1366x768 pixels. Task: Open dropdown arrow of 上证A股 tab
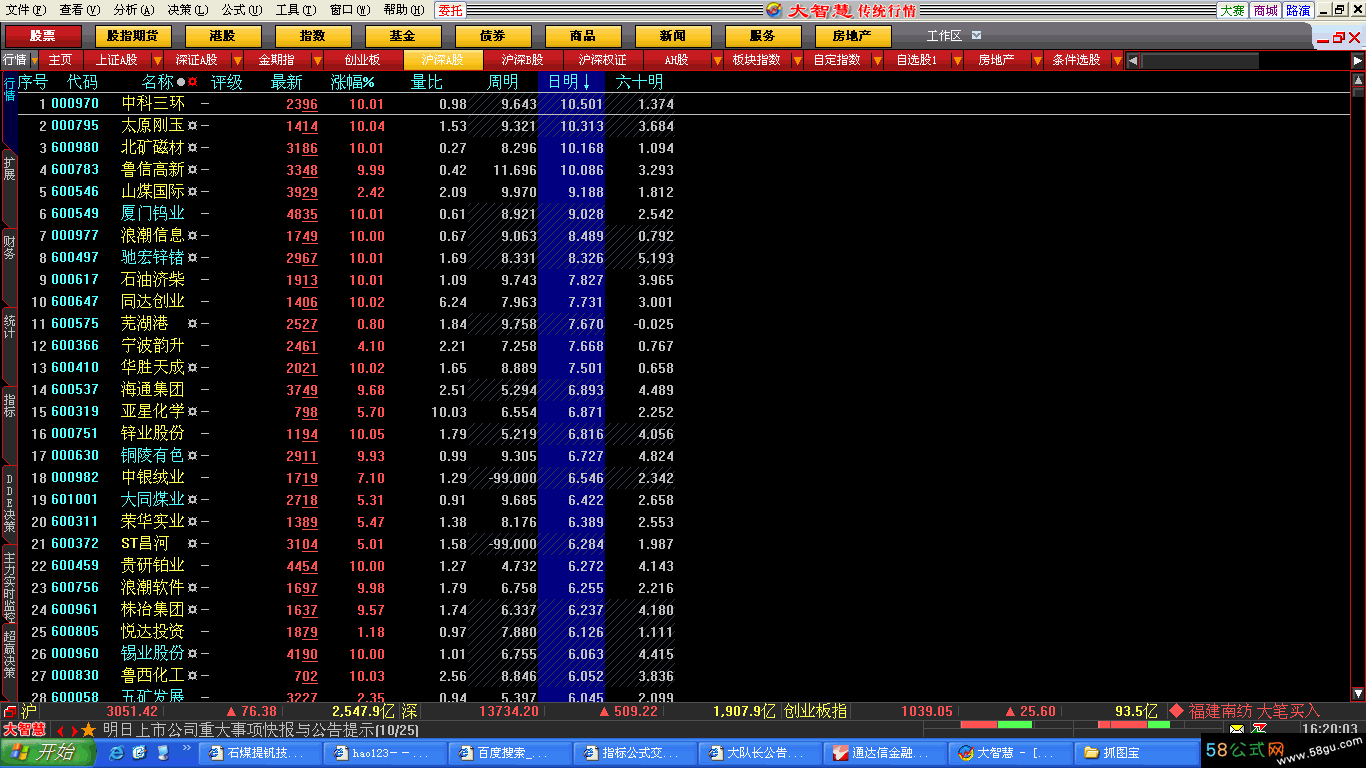(x=158, y=60)
